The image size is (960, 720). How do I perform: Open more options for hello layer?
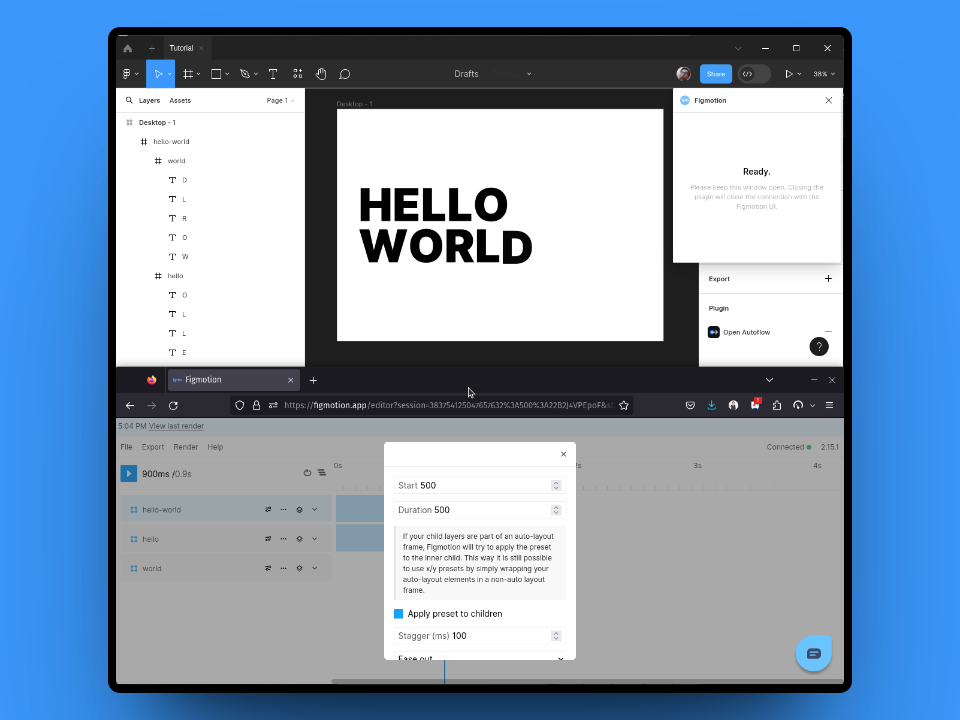tap(283, 539)
